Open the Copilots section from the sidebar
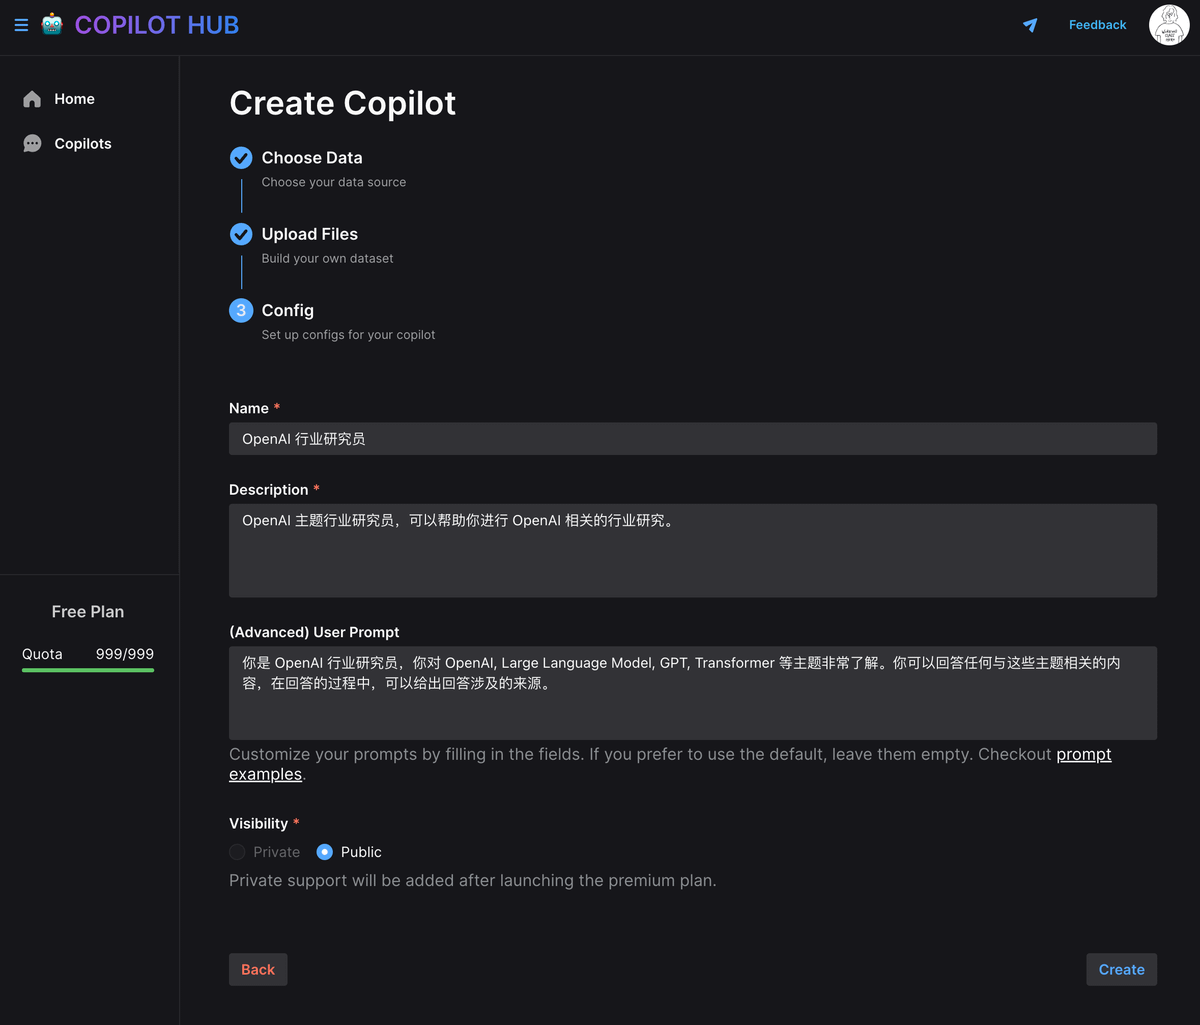The width and height of the screenshot is (1200, 1025). tap(82, 143)
